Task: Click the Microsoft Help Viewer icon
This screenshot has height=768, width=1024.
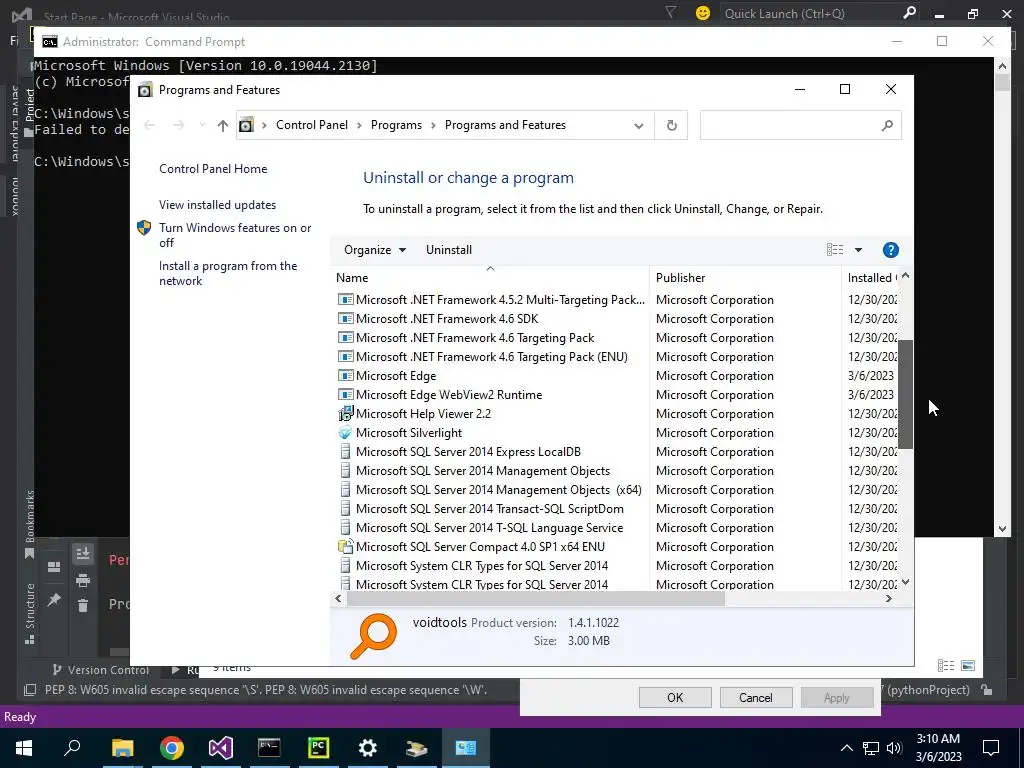Action: [345, 413]
